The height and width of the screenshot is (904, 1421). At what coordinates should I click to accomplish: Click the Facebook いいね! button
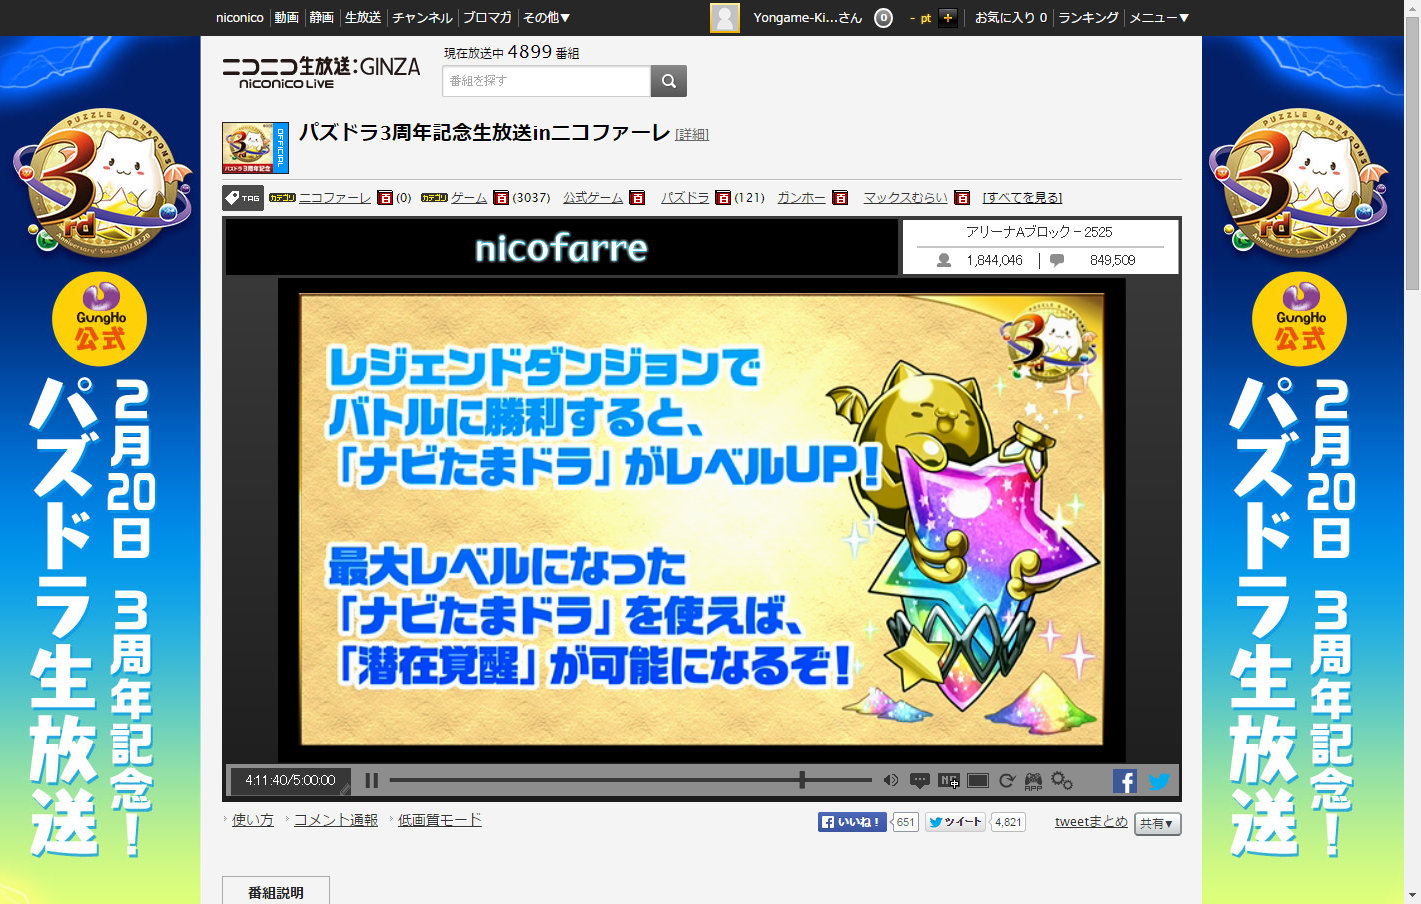coord(852,822)
